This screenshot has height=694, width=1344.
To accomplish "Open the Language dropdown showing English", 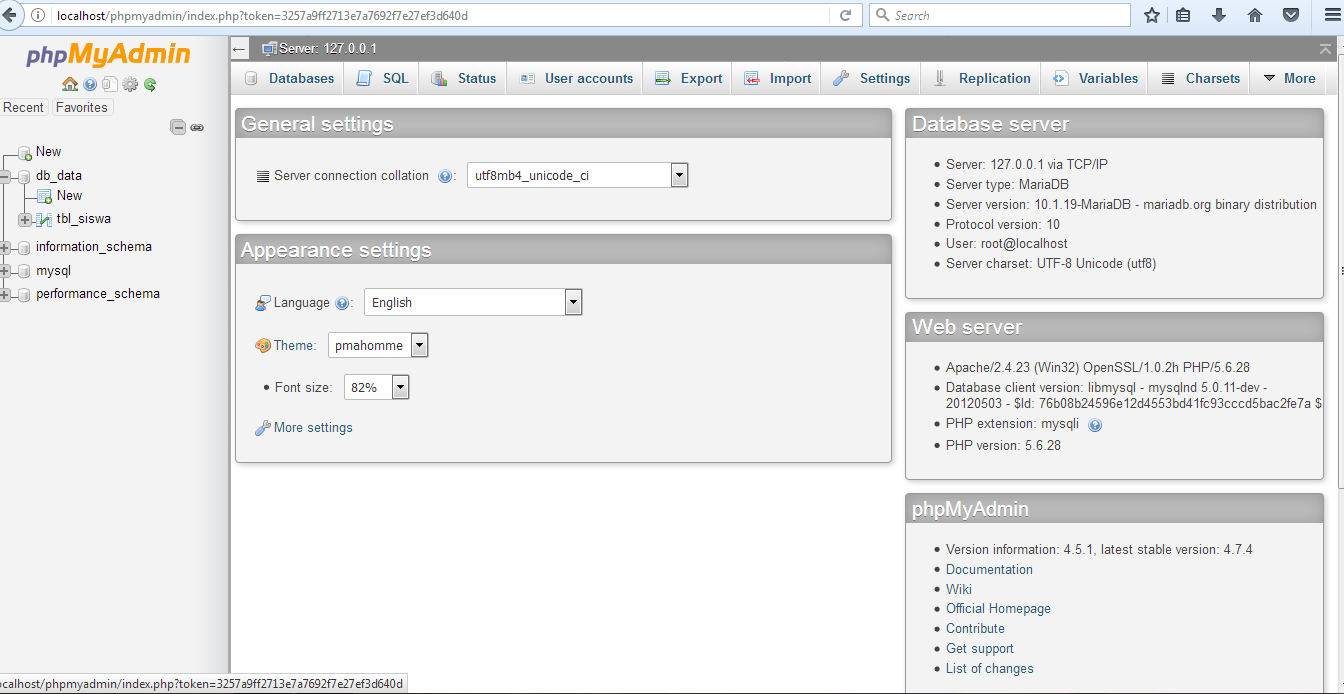I will [x=473, y=302].
